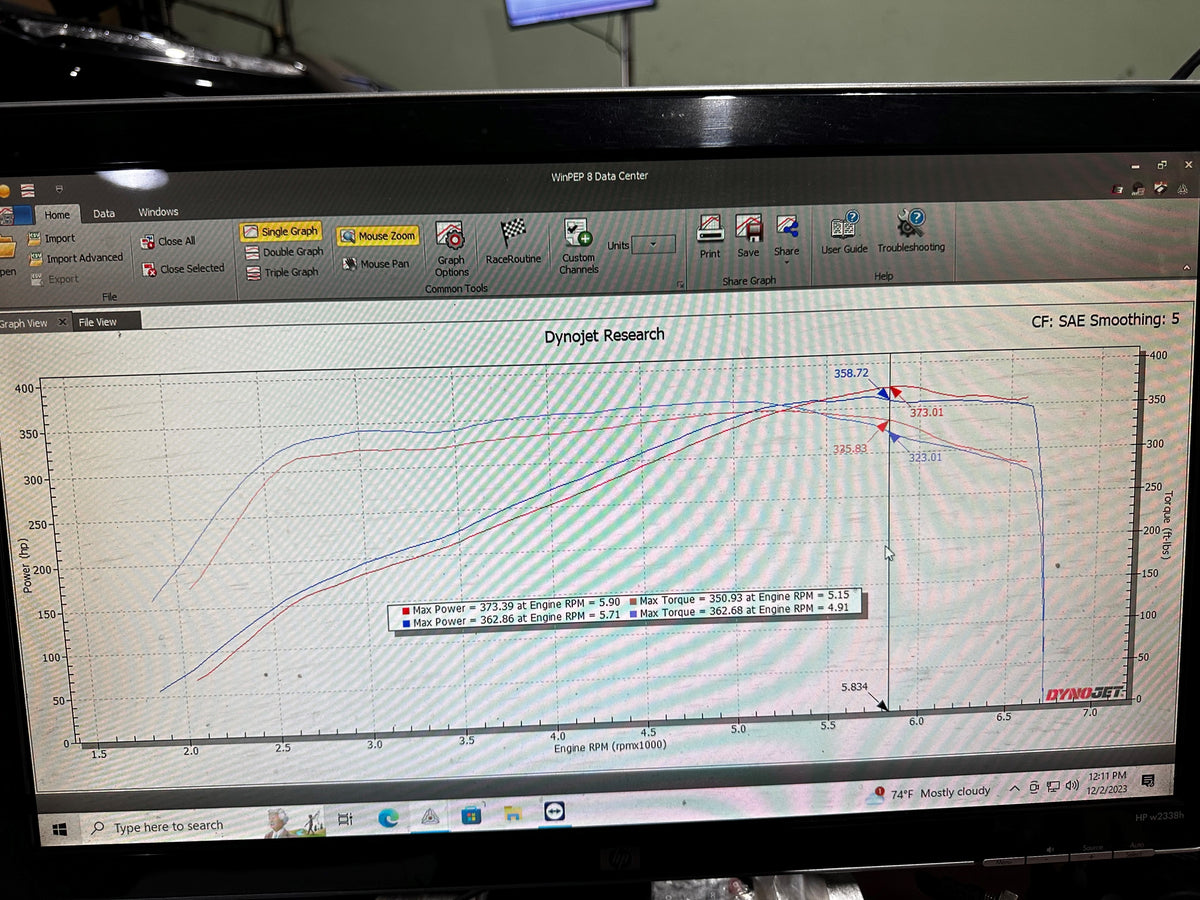Click the Import icon in File group
The height and width of the screenshot is (900, 1200).
tap(35, 238)
